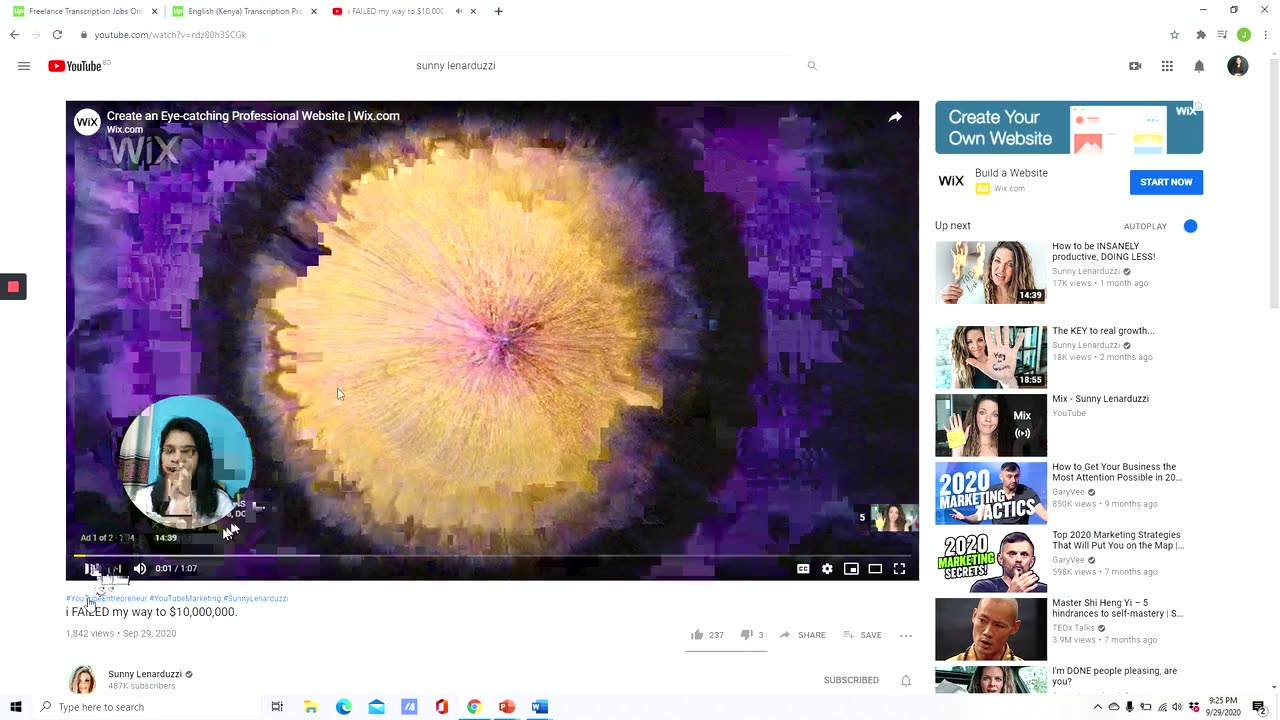Open the #YouTubeMarketing hashtag link
Image resolution: width=1280 pixels, height=720 pixels.
[185, 598]
